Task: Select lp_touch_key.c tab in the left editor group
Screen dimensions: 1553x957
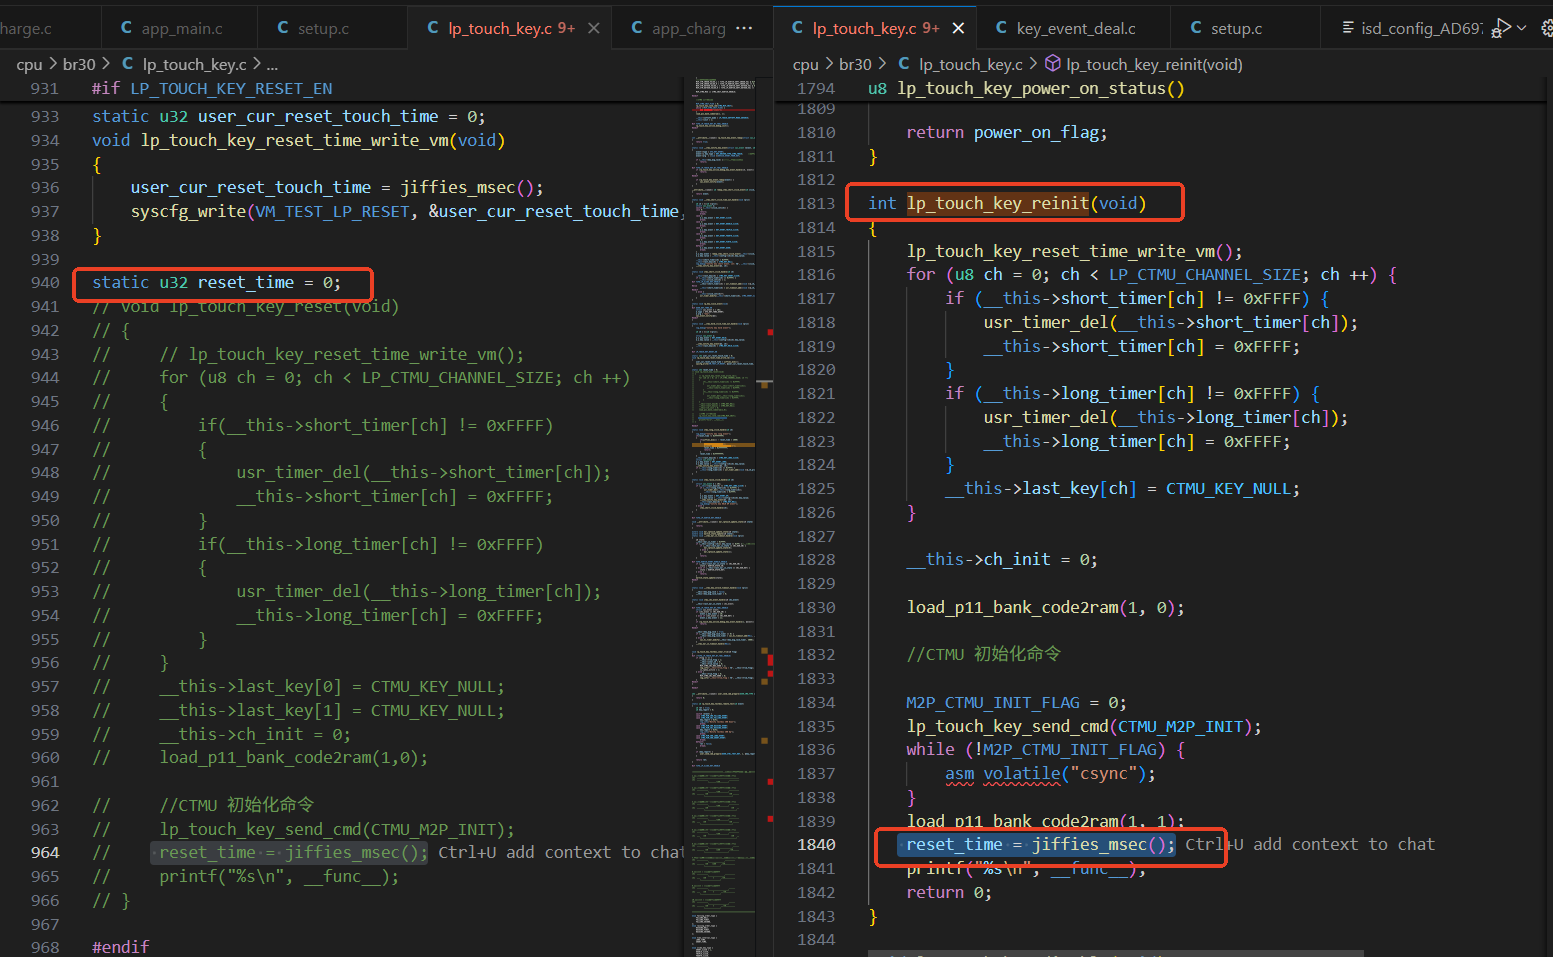Action: 500,28
